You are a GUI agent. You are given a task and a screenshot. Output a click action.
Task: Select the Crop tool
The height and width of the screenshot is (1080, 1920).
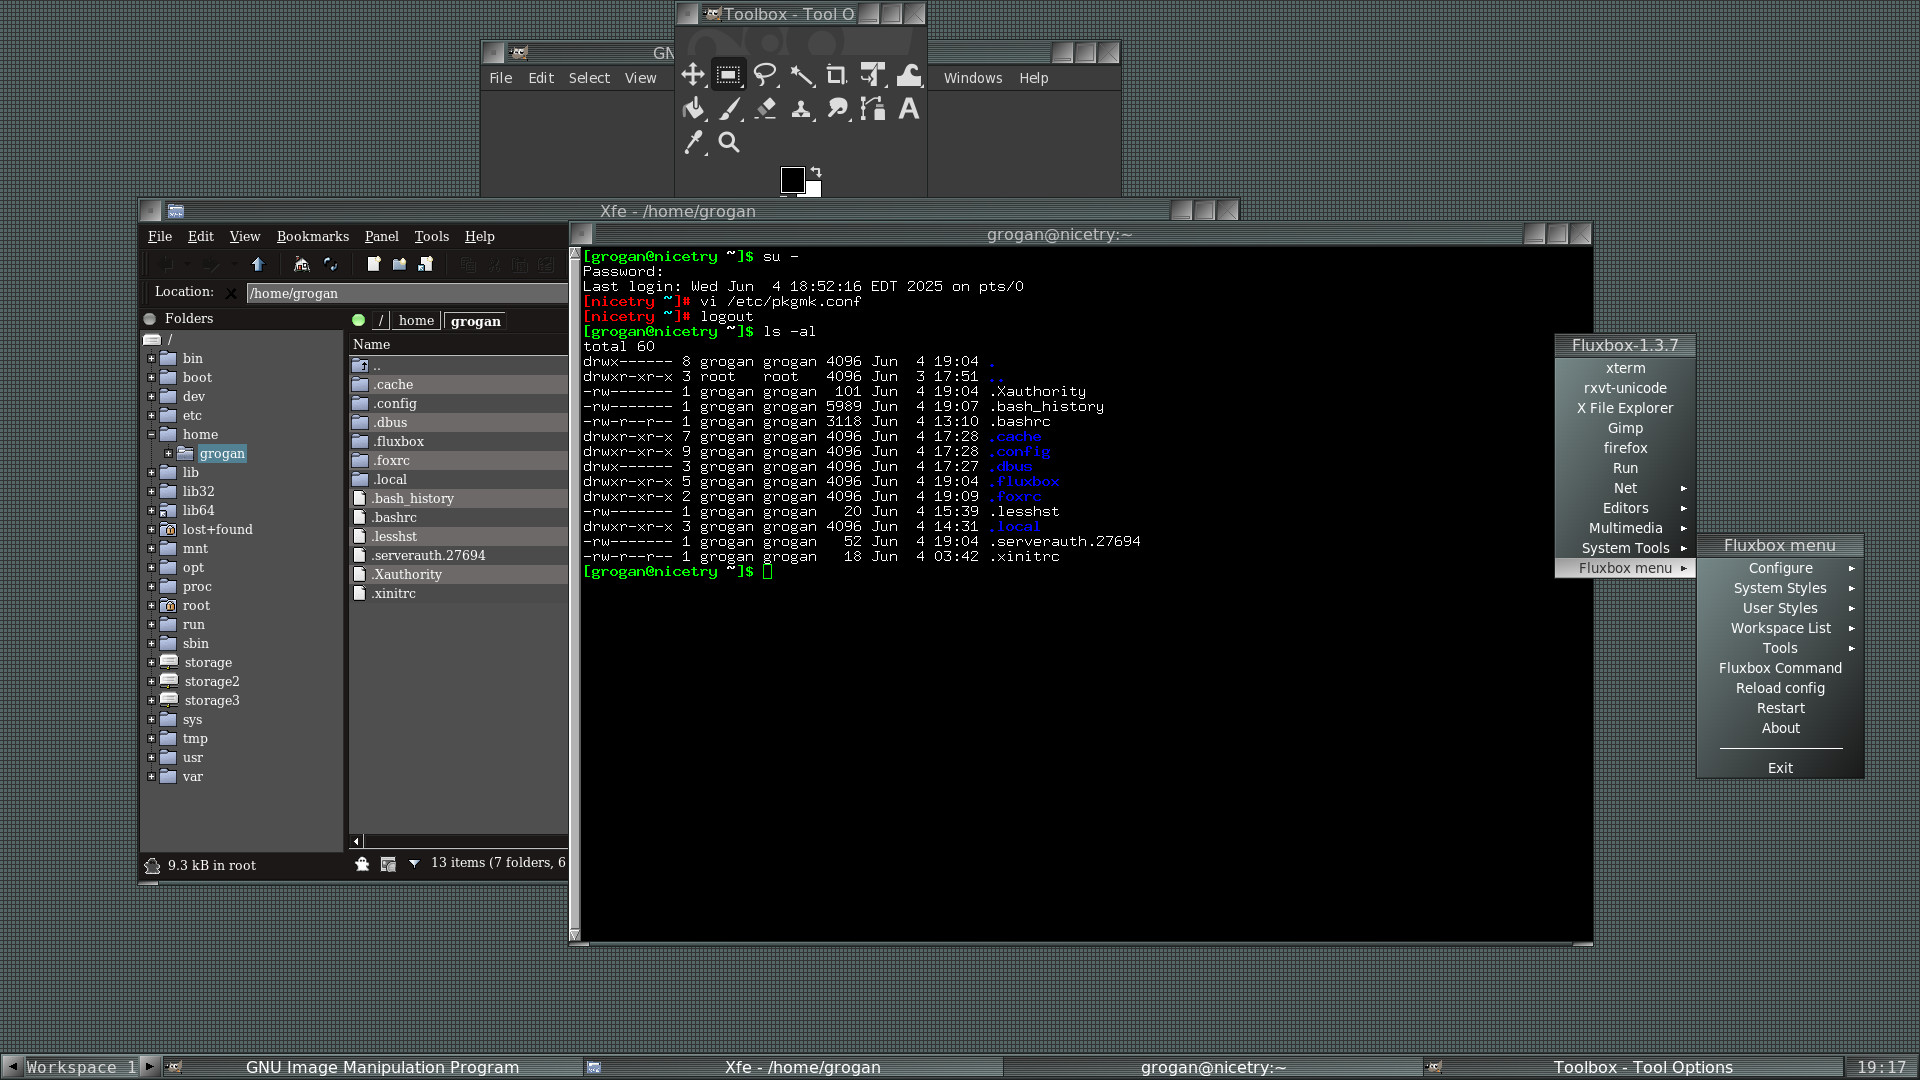pos(837,75)
